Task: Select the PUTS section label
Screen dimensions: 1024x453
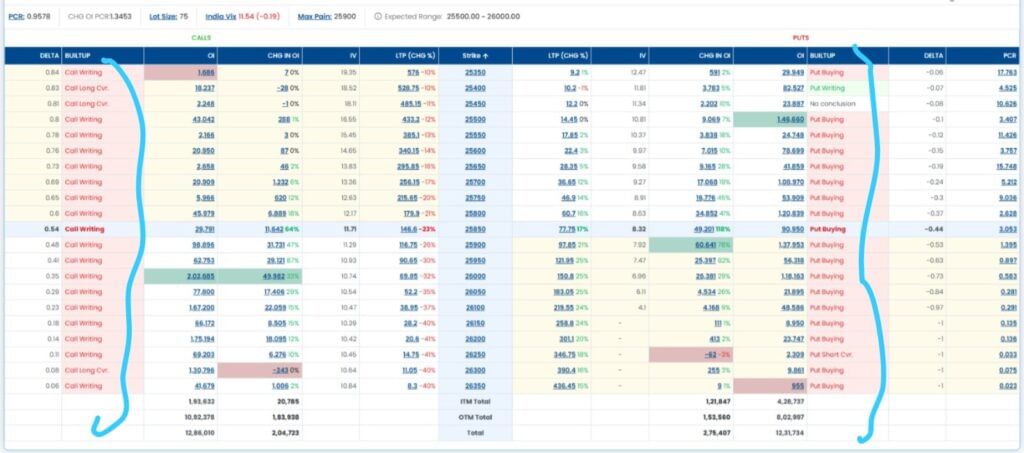Action: tap(797, 38)
